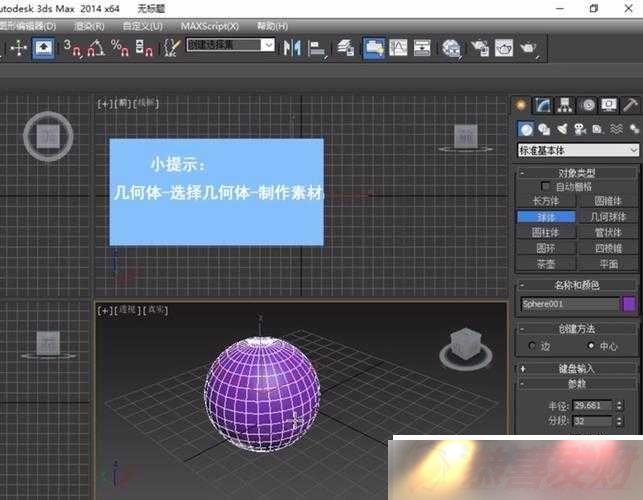Select the Shapes category icon
The height and width of the screenshot is (500, 643).
coord(544,129)
